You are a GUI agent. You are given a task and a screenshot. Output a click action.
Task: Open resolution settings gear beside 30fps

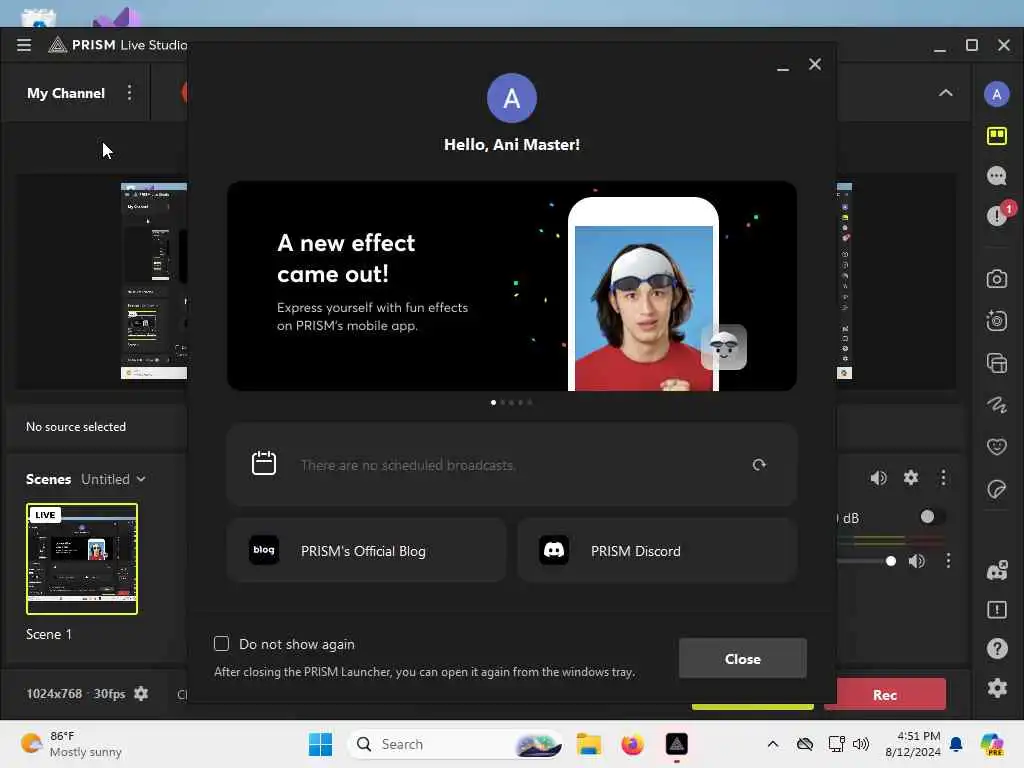point(141,694)
